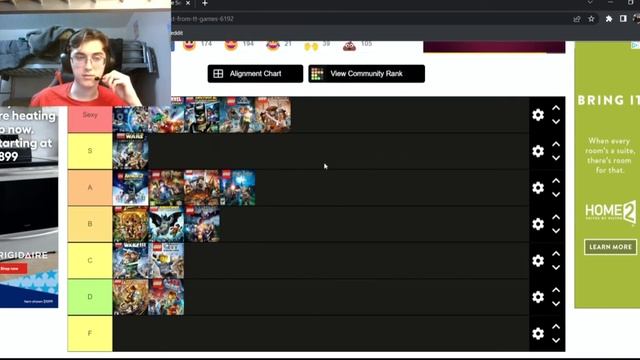Move Sexy tier row up

pyautogui.click(x=556, y=108)
